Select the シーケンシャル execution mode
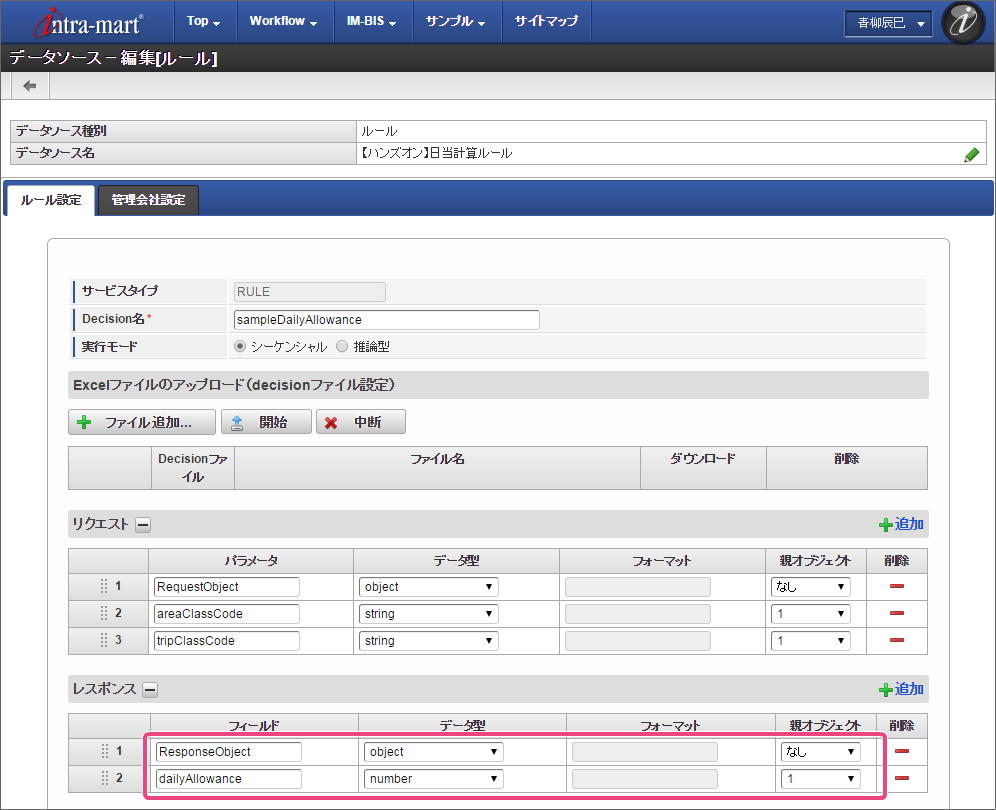Image resolution: width=996 pixels, height=810 pixels. tap(240, 347)
